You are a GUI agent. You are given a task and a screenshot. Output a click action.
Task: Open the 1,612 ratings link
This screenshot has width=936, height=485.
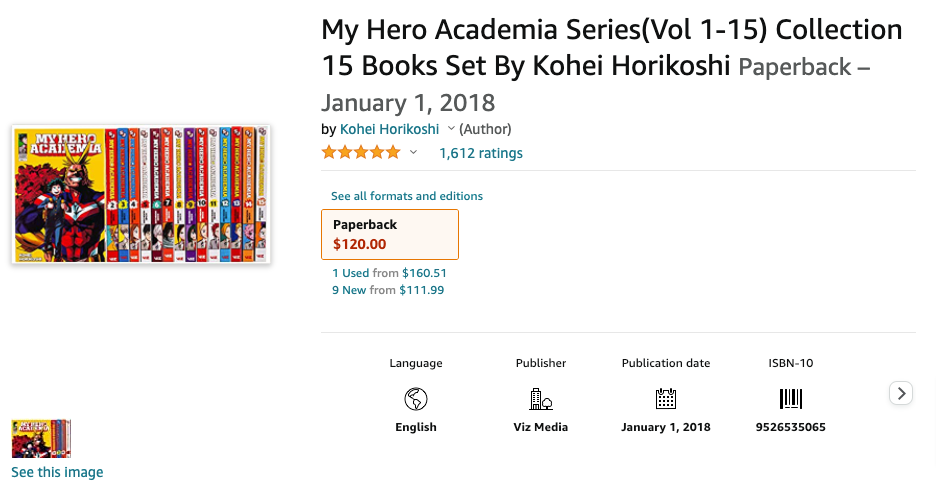481,153
